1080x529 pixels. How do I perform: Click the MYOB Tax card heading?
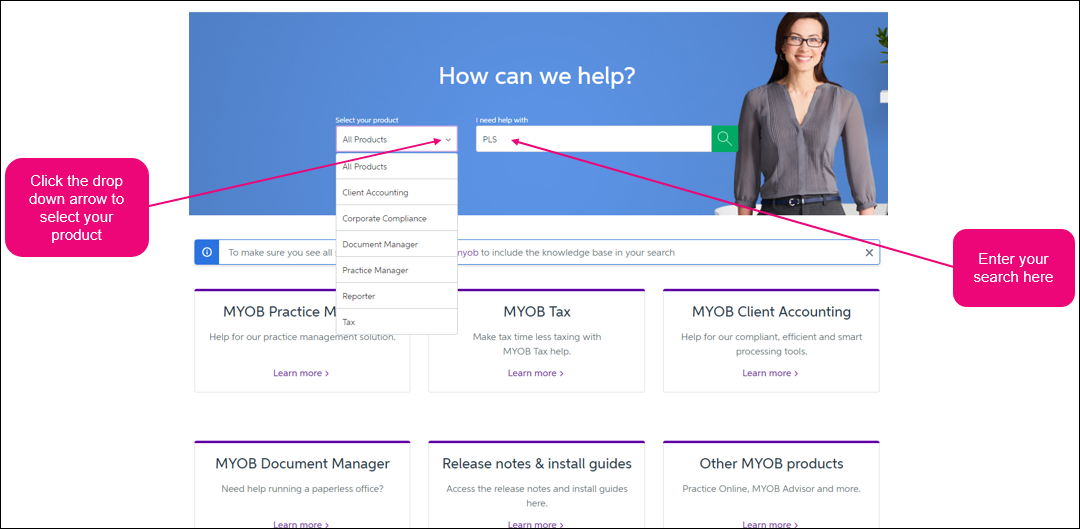[537, 312]
